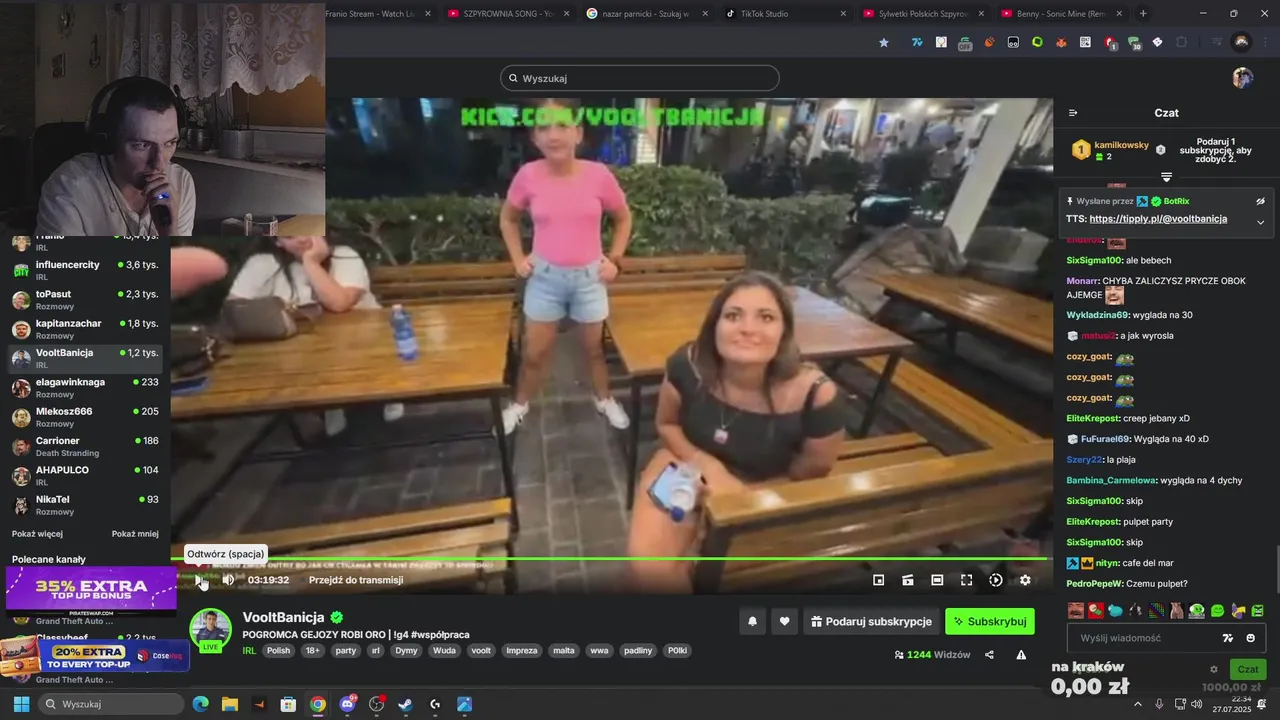Bookmark this page with the star icon
1280x720 pixels.
(884, 43)
